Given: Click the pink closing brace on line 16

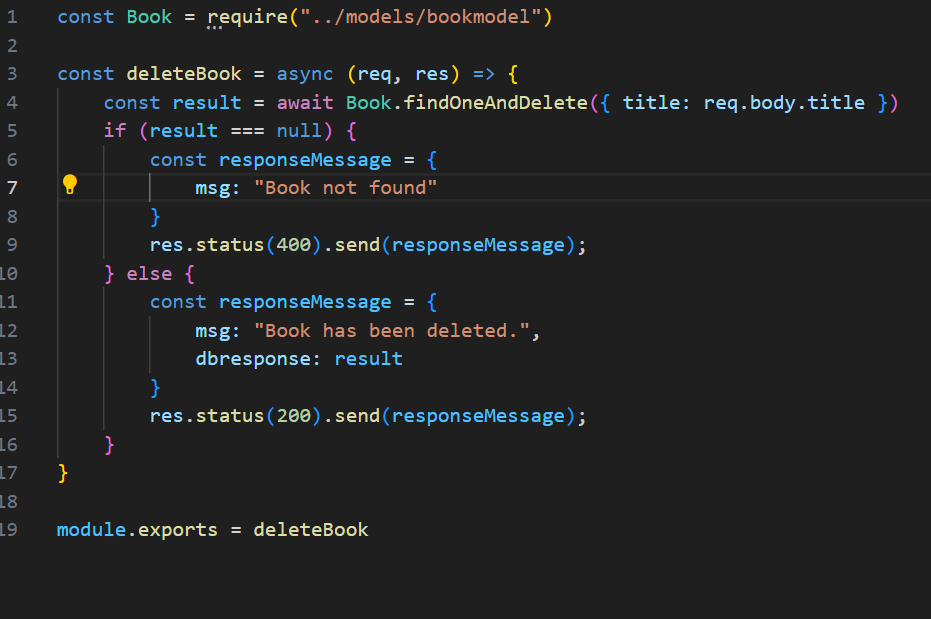Looking at the screenshot, I should tap(109, 444).
